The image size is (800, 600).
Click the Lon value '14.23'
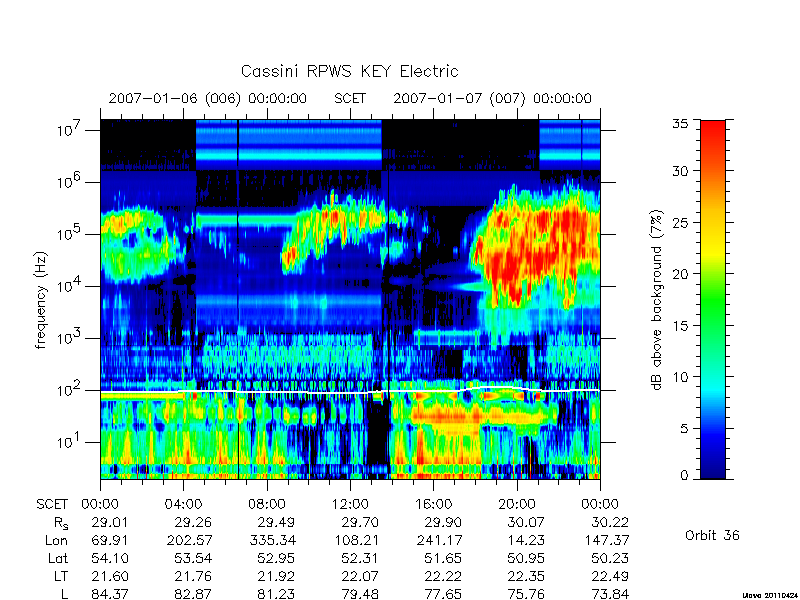[526, 540]
